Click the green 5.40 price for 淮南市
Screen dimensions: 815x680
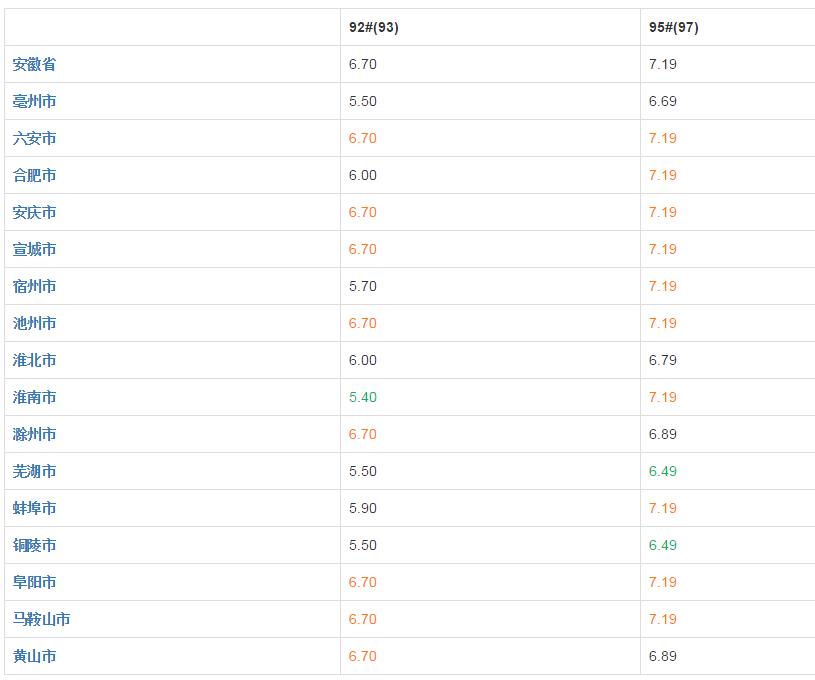363,397
